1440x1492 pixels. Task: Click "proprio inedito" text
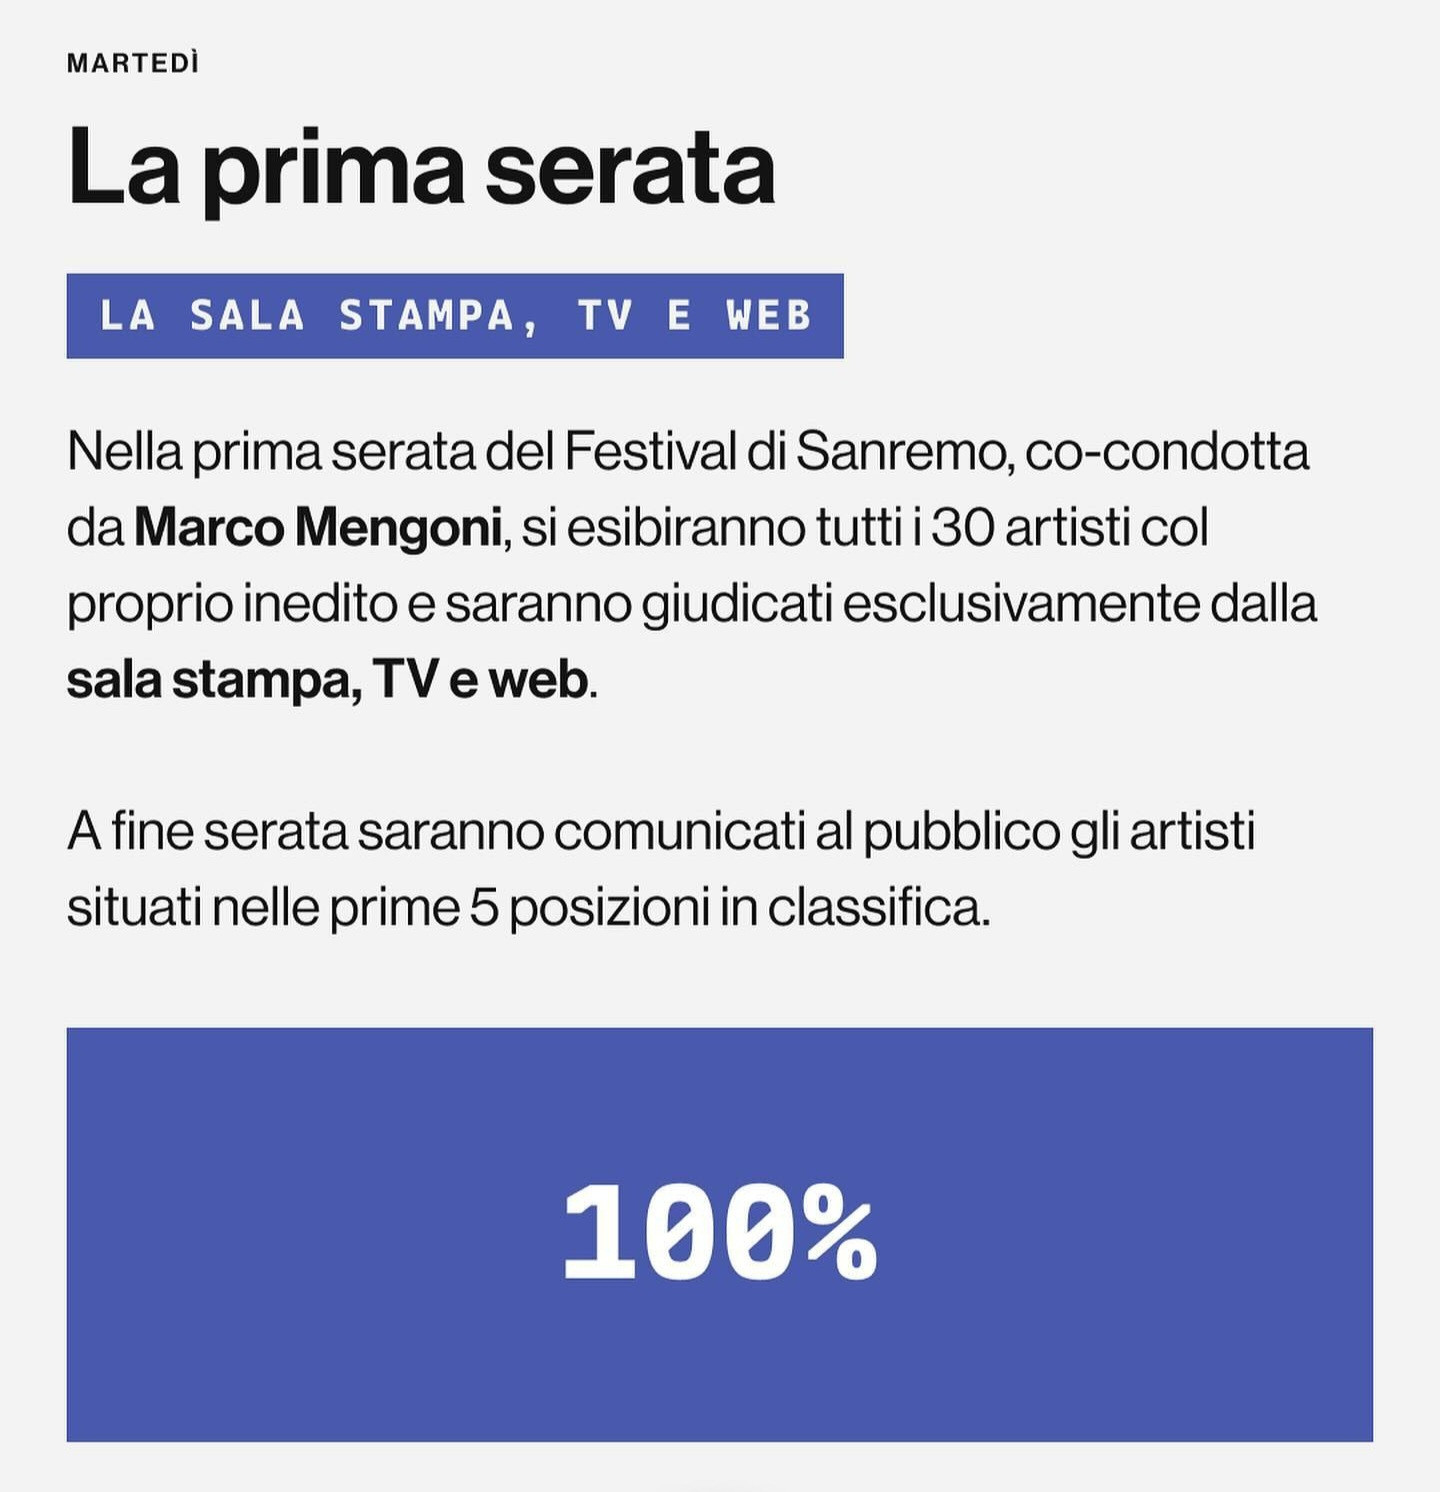(x=232, y=604)
